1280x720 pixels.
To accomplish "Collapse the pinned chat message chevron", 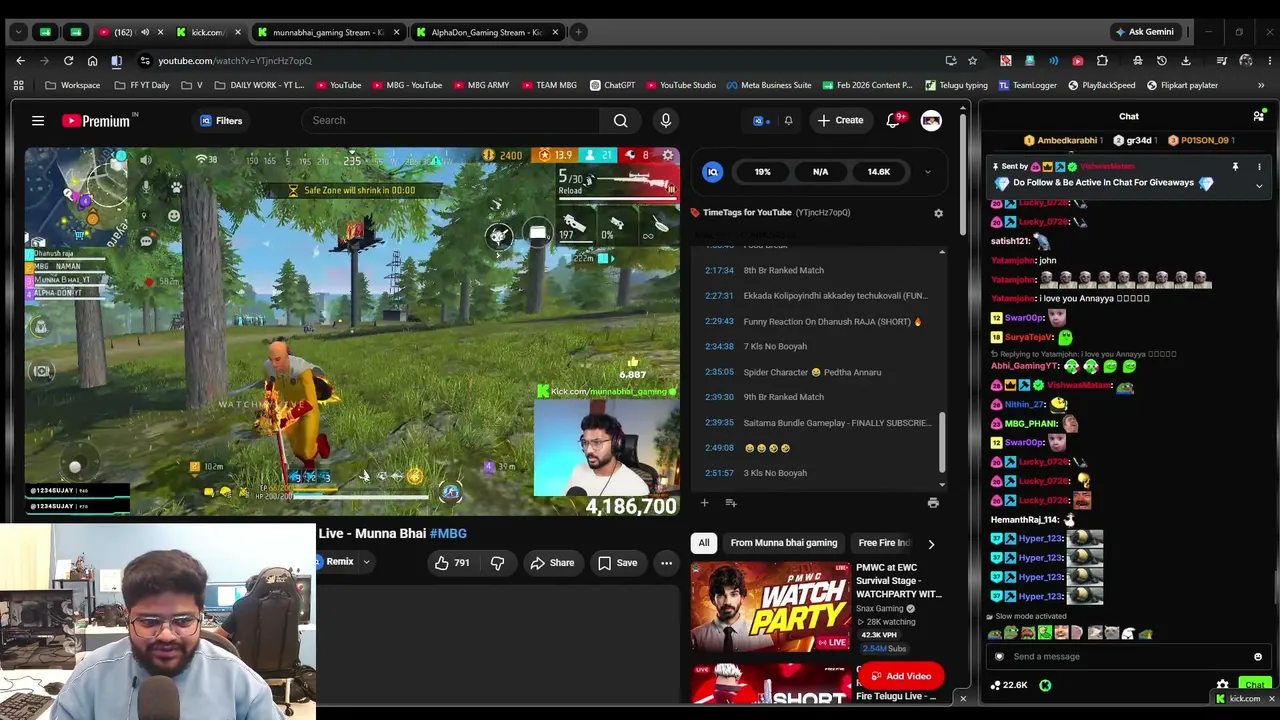I will coord(1259,186).
